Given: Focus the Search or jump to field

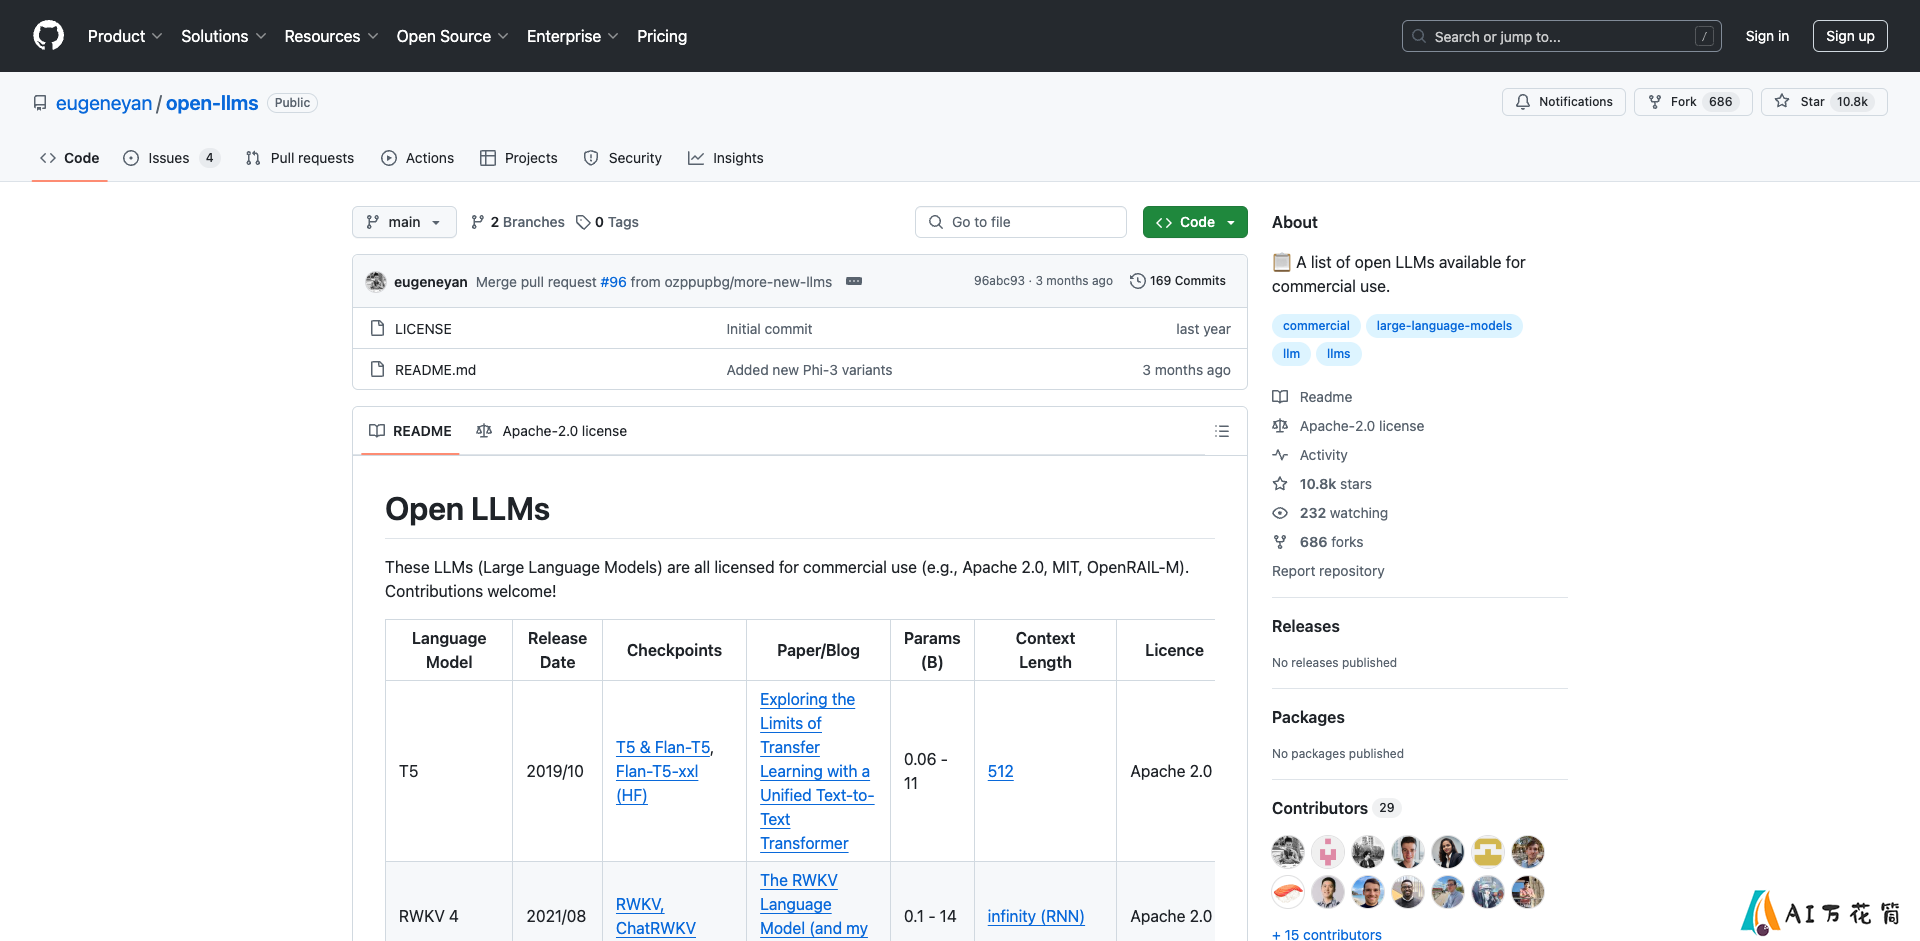Looking at the screenshot, I should [x=1562, y=36].
